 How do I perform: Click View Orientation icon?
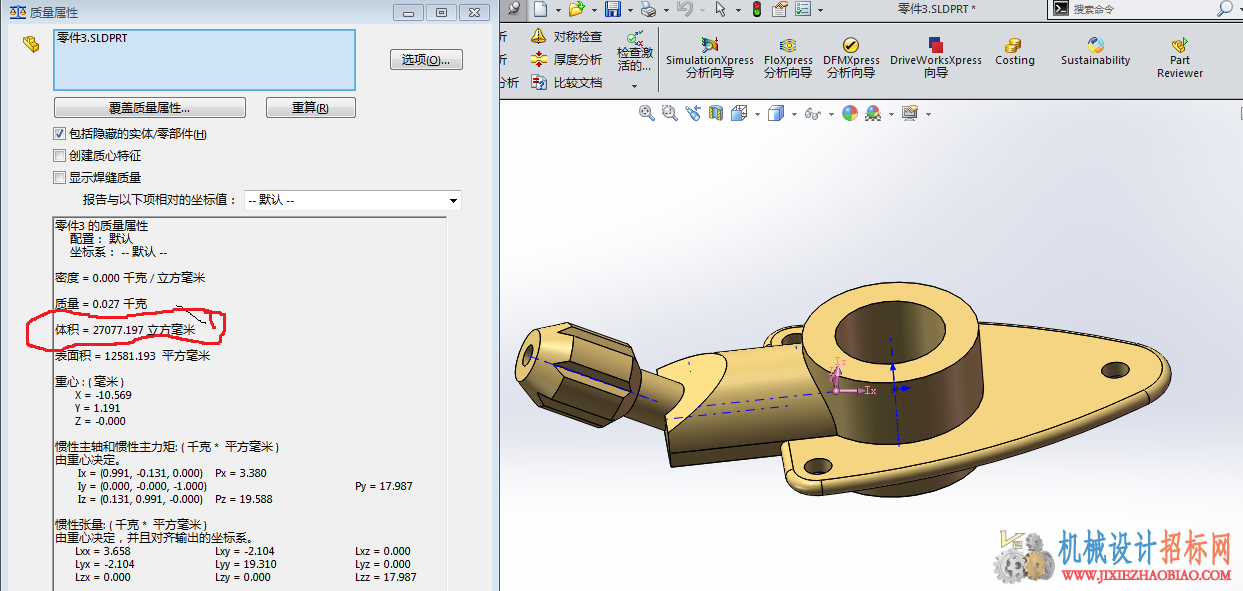point(739,114)
